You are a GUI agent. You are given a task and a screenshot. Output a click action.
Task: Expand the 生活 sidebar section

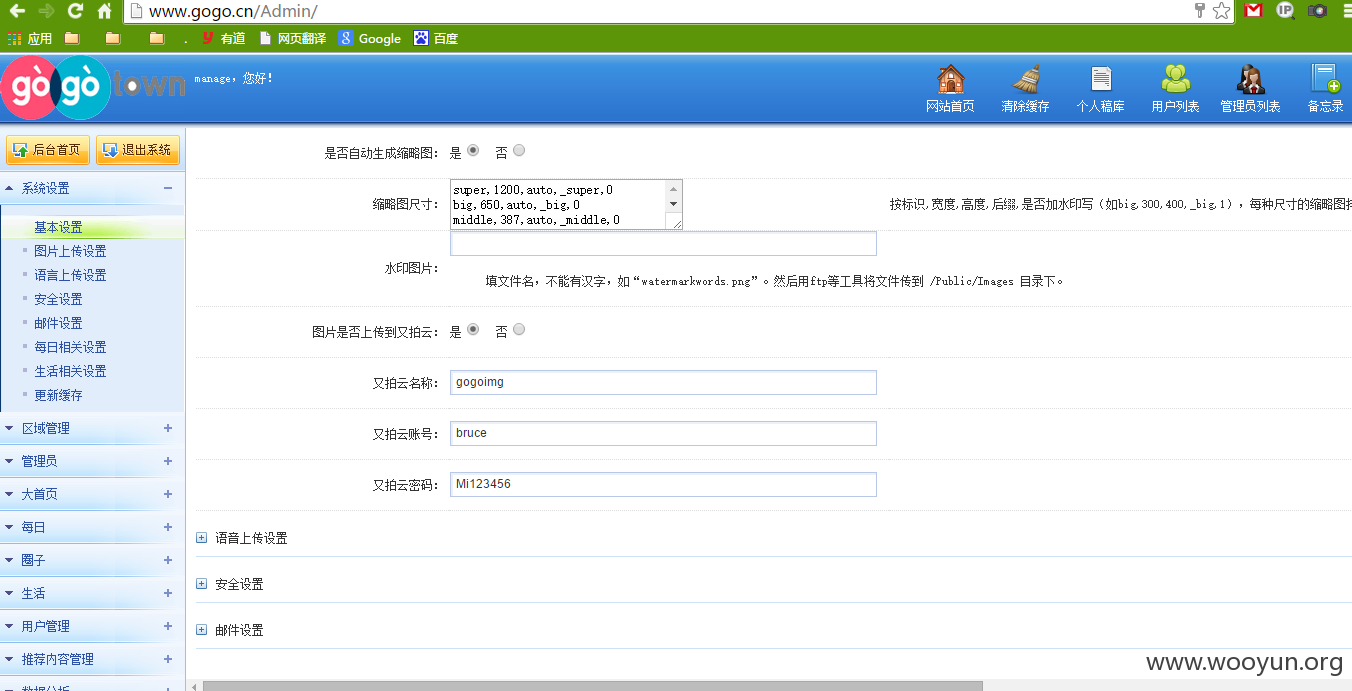click(x=168, y=593)
